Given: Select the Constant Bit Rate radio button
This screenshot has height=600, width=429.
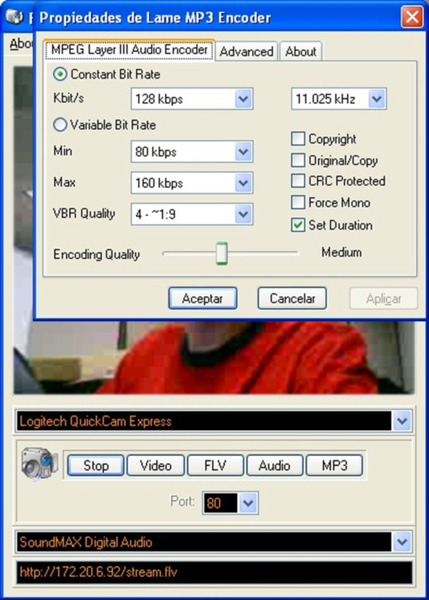Looking at the screenshot, I should pos(60,74).
